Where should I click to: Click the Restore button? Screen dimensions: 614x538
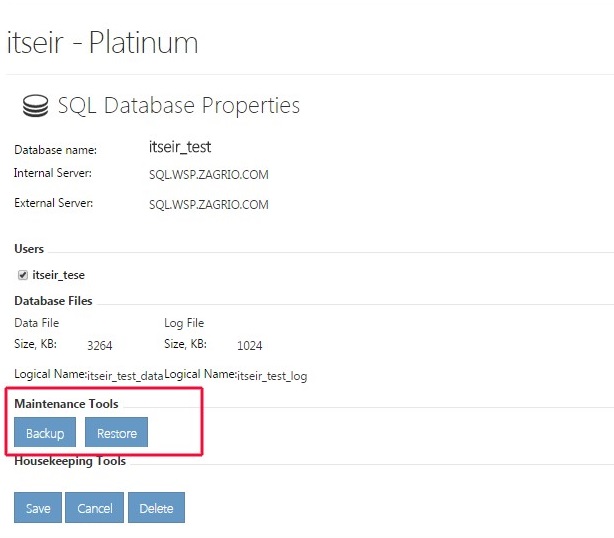[x=116, y=432]
